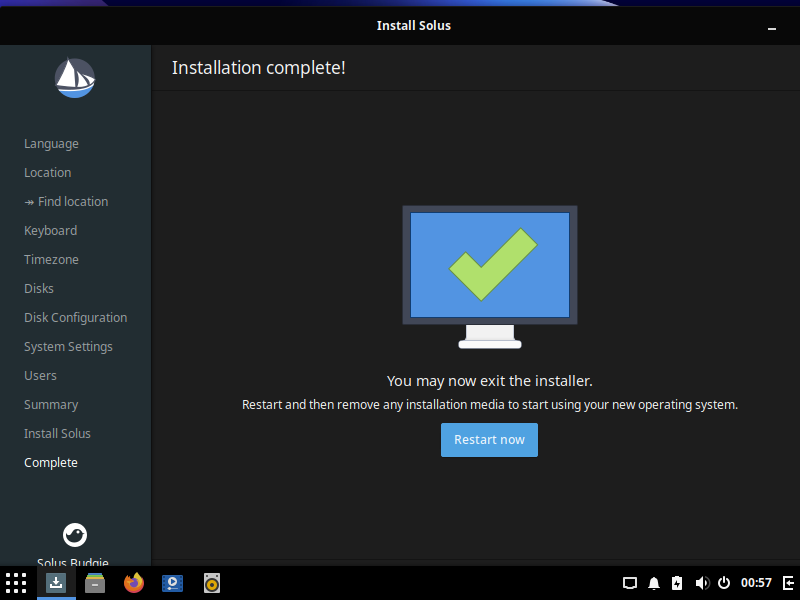The height and width of the screenshot is (600, 800).
Task: Click the Solus sailboat logo
Action: pyautogui.click(x=75, y=78)
